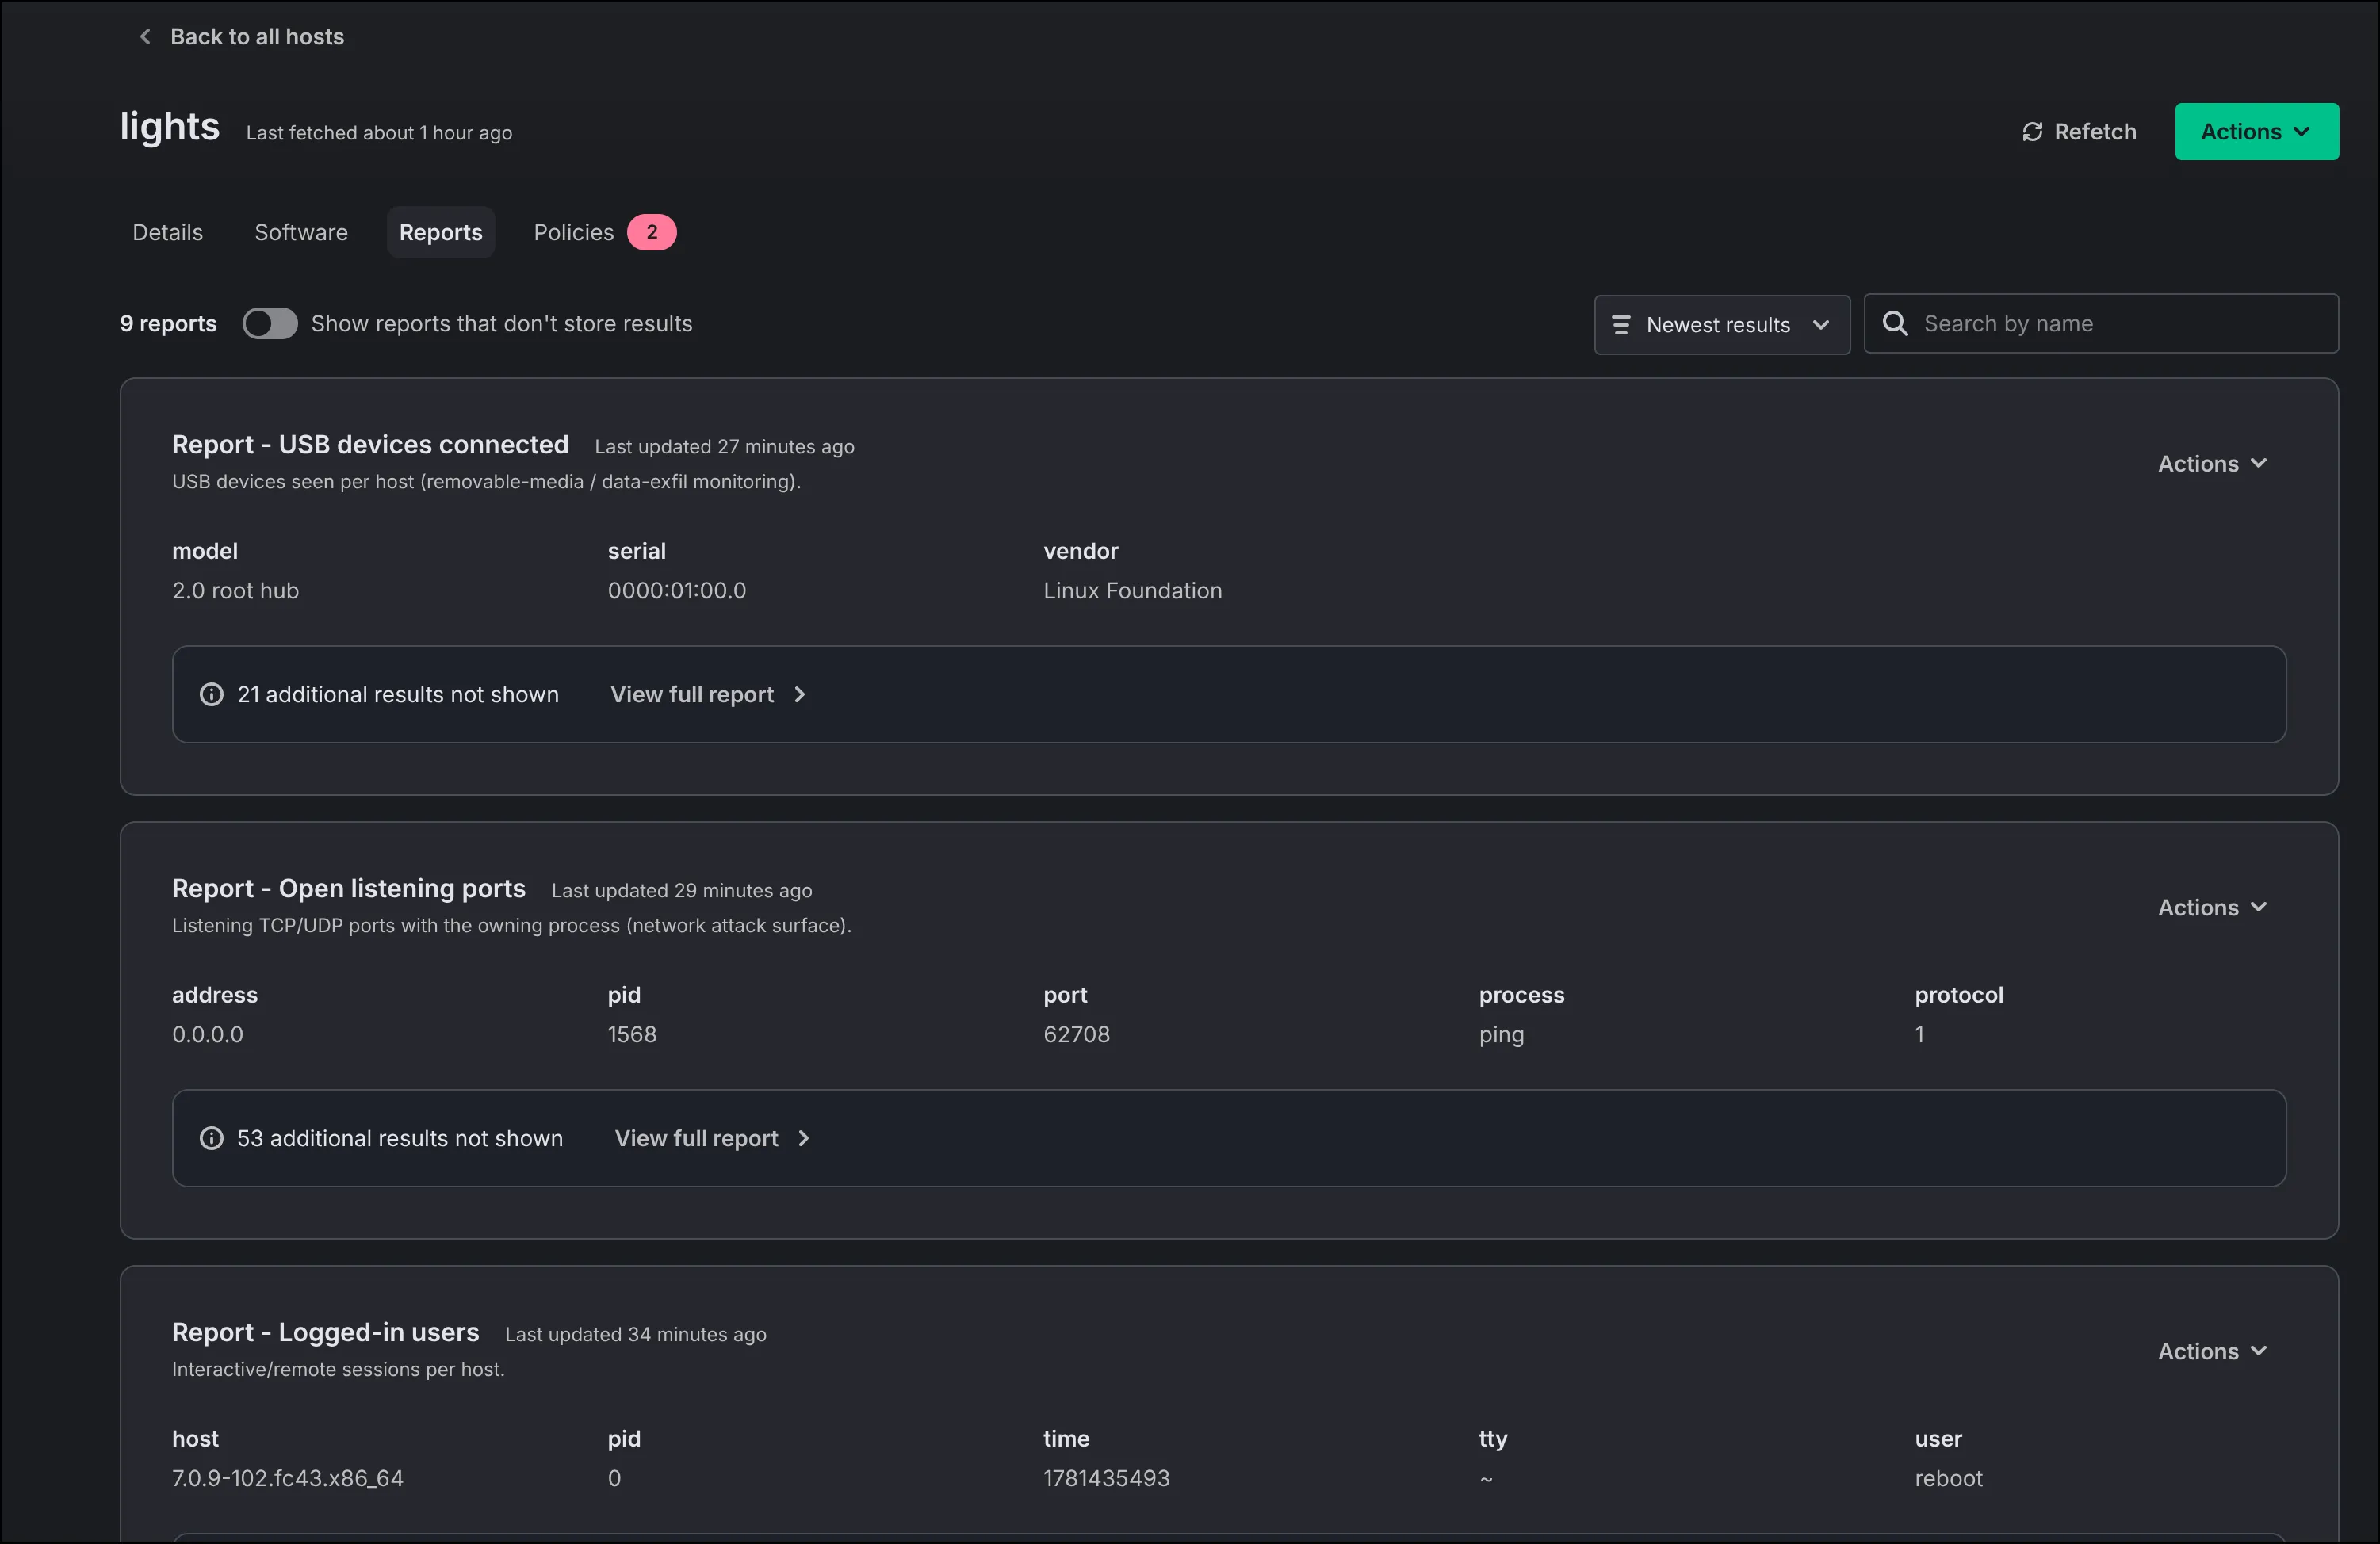The width and height of the screenshot is (2380, 1544).
Task: Click Last updated 34 minutes ago text
Action: (635, 1335)
